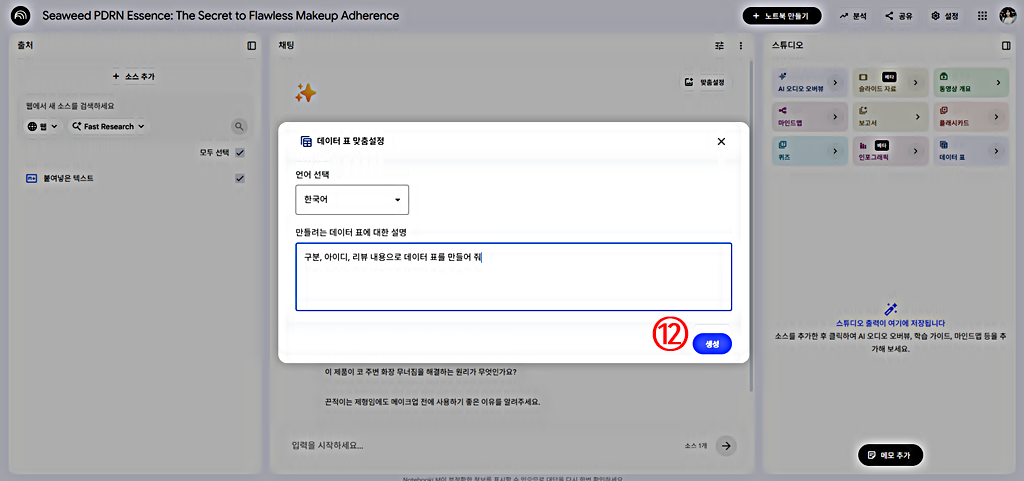Open the Fast Research mode dropdown
The height and width of the screenshot is (481, 1024).
109,126
